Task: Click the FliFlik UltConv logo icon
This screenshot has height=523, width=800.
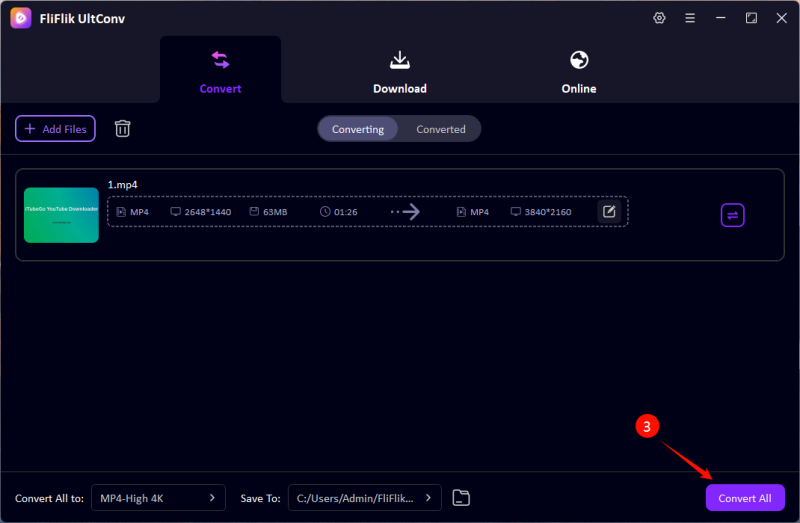Action: 19,18
